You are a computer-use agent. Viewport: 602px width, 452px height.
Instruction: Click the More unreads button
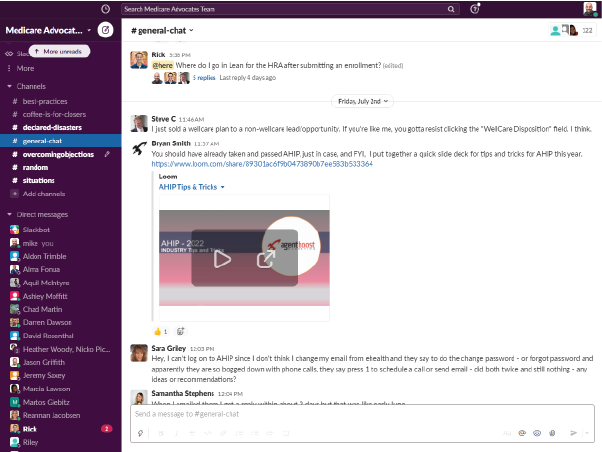click(60, 51)
